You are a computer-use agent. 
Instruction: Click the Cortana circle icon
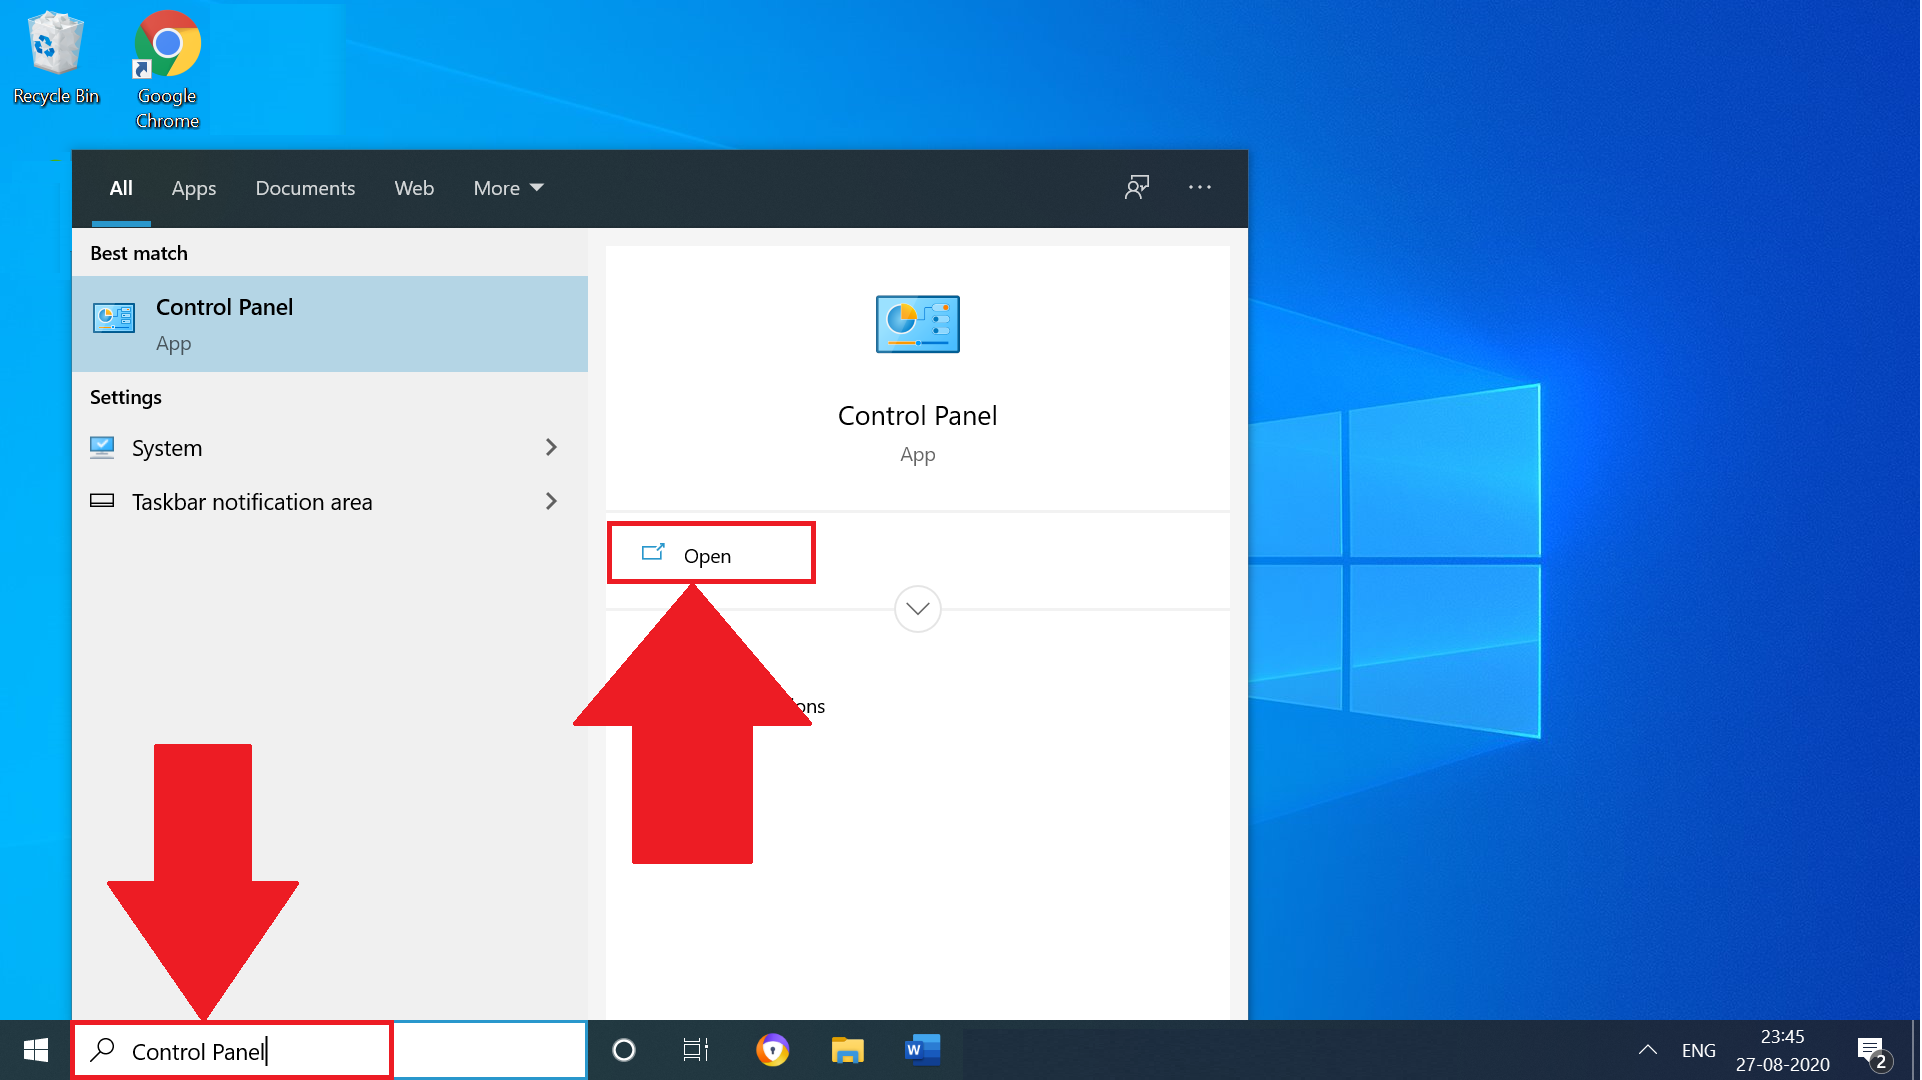click(x=624, y=1050)
